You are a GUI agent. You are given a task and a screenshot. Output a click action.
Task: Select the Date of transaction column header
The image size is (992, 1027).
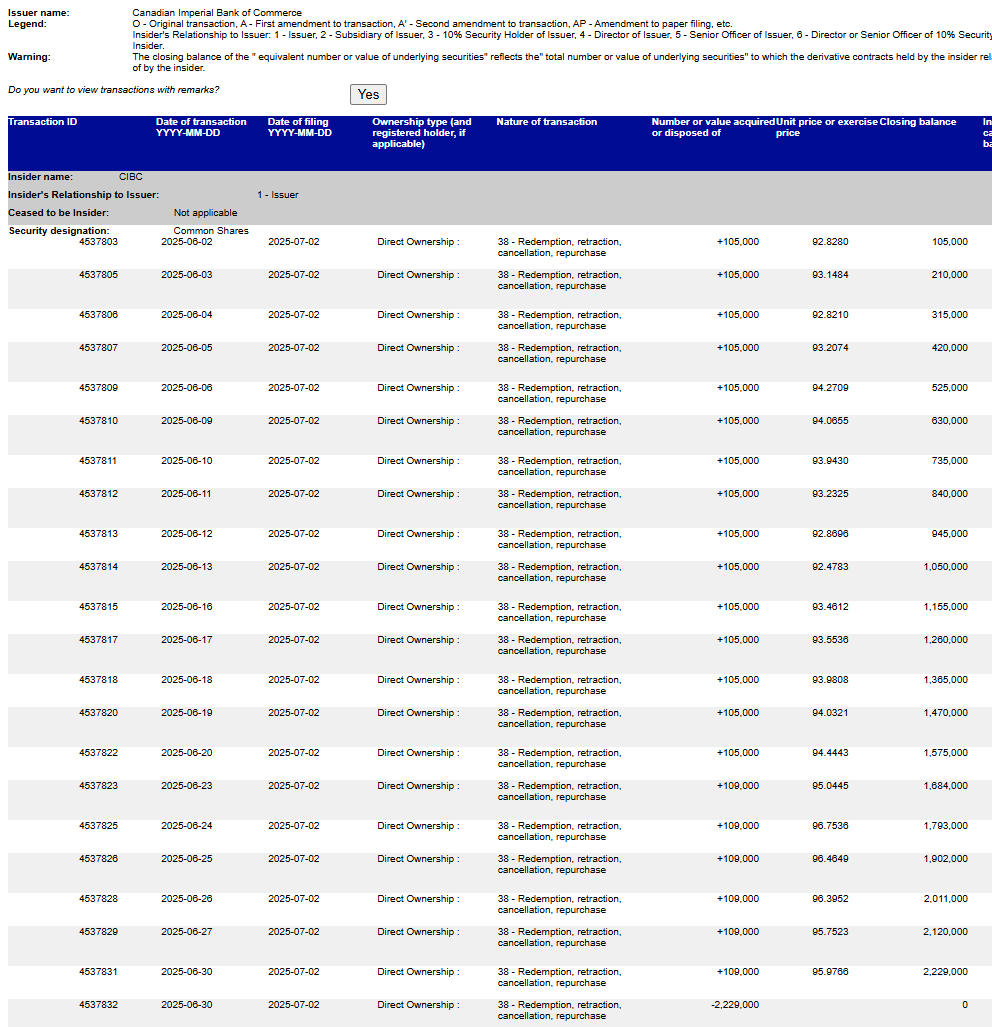click(201, 127)
